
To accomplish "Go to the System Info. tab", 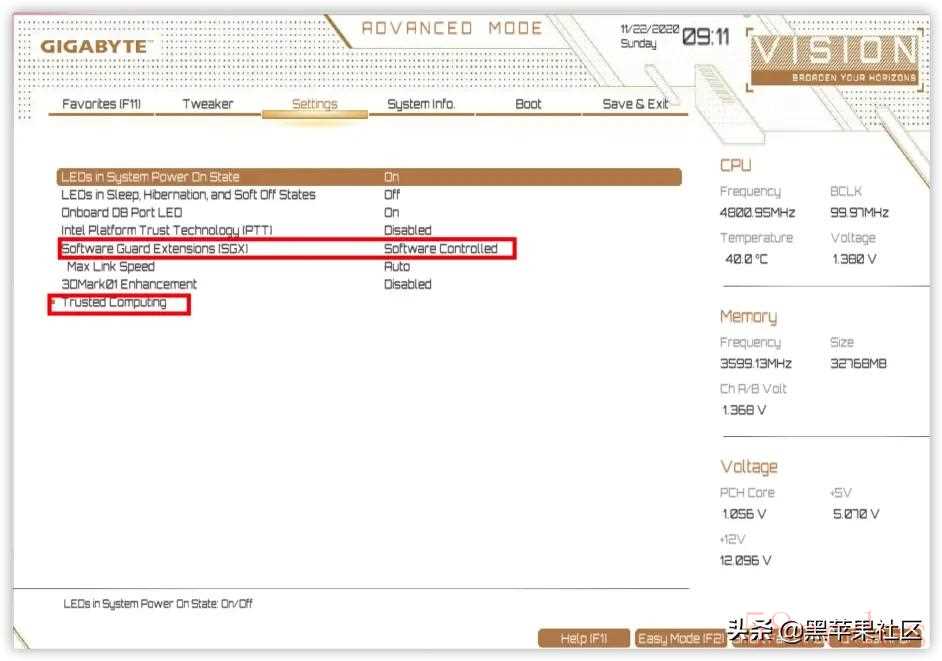I will pyautogui.click(x=421, y=104).
